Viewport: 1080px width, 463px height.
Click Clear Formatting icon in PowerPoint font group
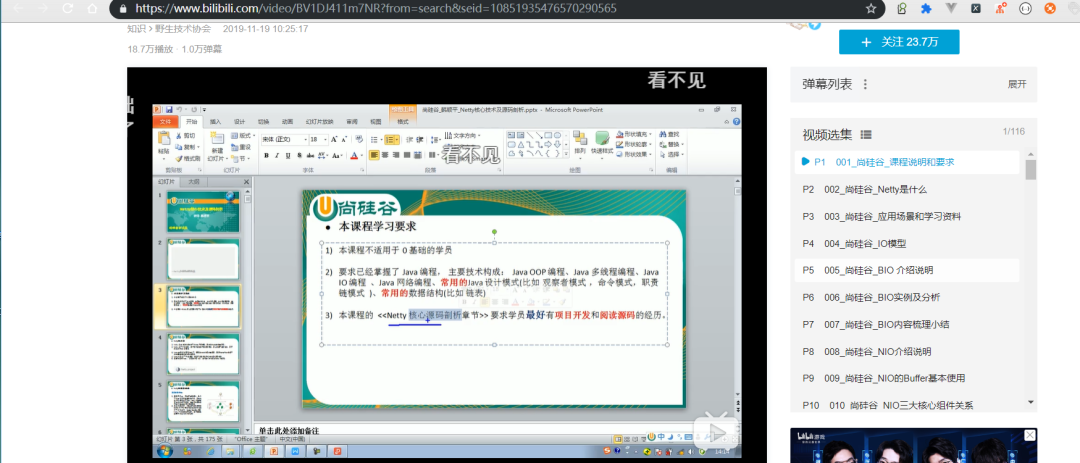coord(359,138)
